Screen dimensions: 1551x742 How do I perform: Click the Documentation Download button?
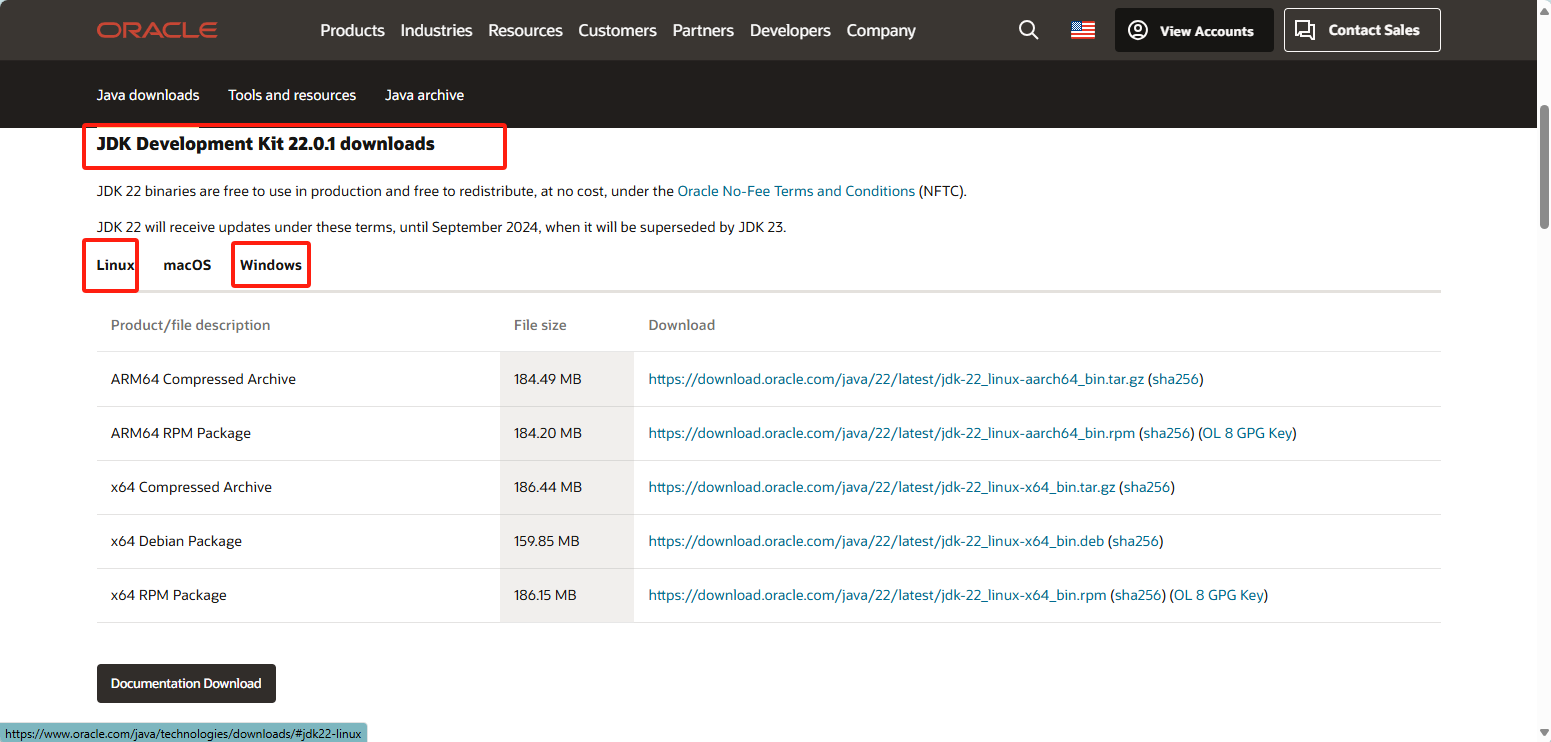coord(186,683)
